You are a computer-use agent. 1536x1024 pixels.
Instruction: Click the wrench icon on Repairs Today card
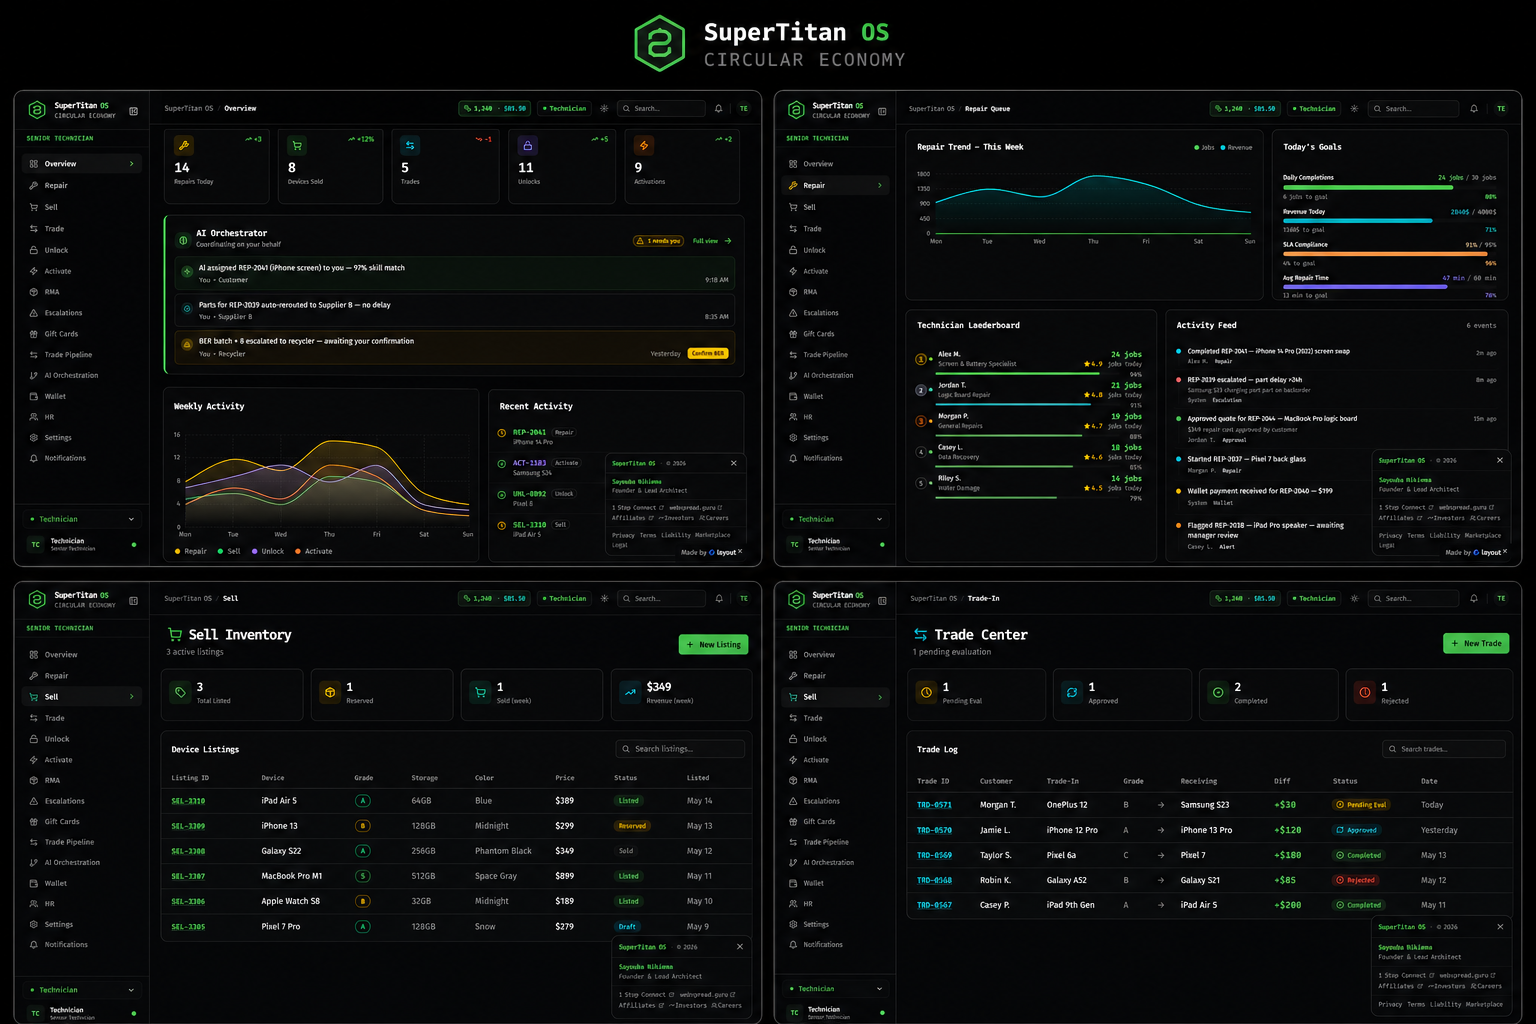pyautogui.click(x=184, y=145)
